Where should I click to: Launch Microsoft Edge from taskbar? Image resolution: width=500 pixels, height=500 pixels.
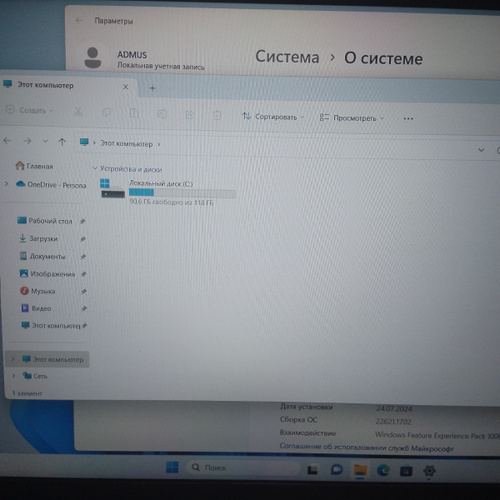pyautogui.click(x=383, y=470)
